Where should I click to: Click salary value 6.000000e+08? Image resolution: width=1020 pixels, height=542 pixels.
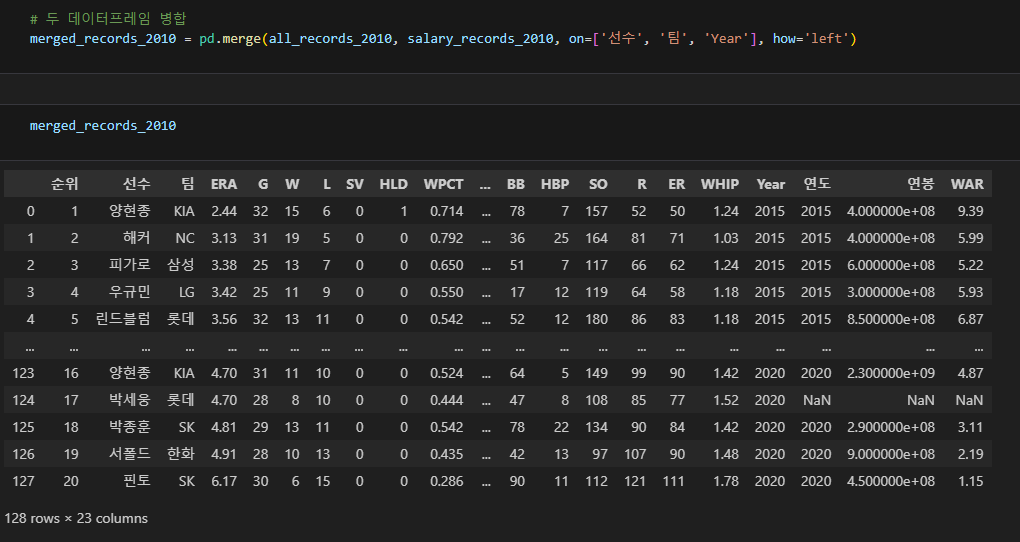coord(891,265)
